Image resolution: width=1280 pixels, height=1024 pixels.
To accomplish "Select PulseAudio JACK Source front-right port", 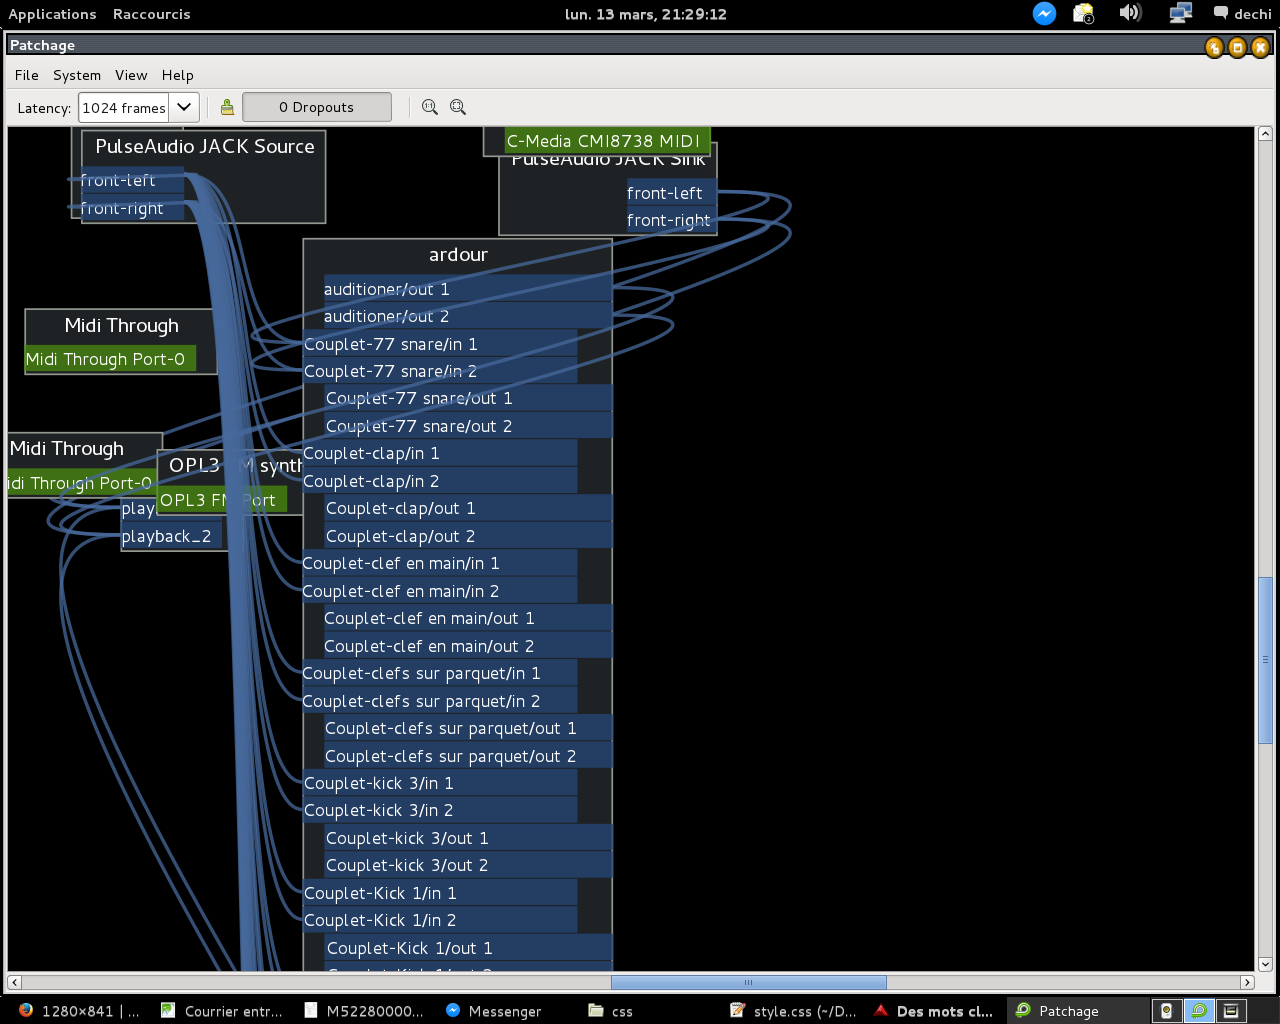I will [x=132, y=208].
